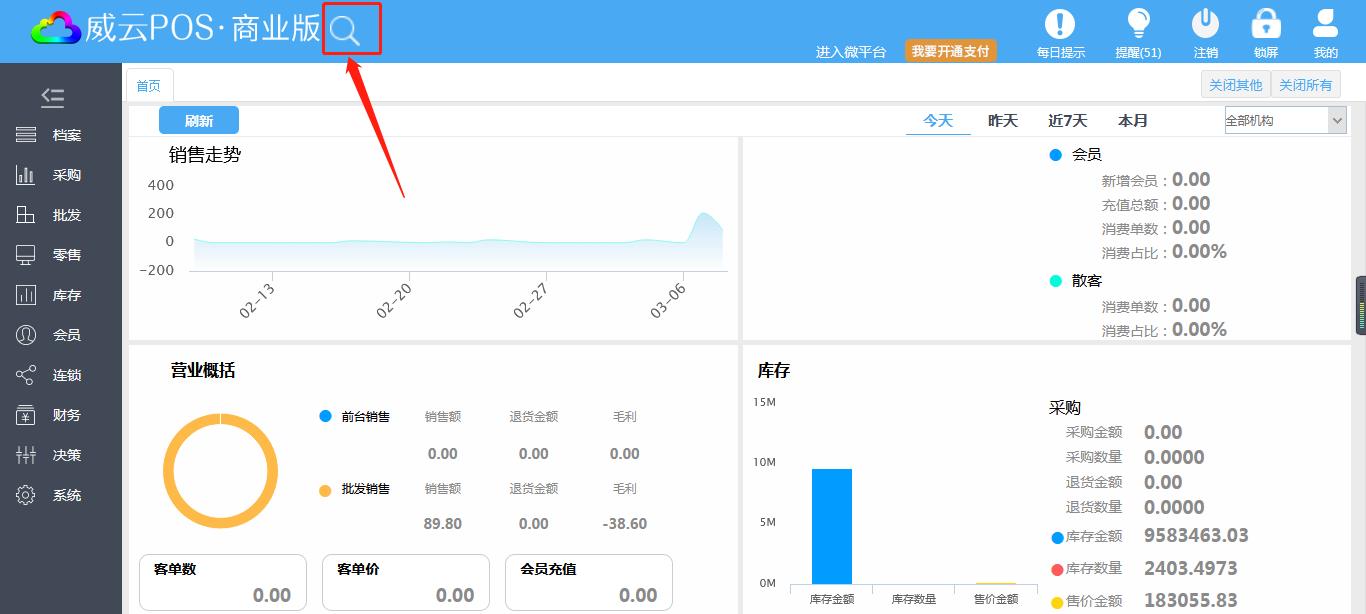Toggle the 批发销售 orange legend dot

point(325,490)
